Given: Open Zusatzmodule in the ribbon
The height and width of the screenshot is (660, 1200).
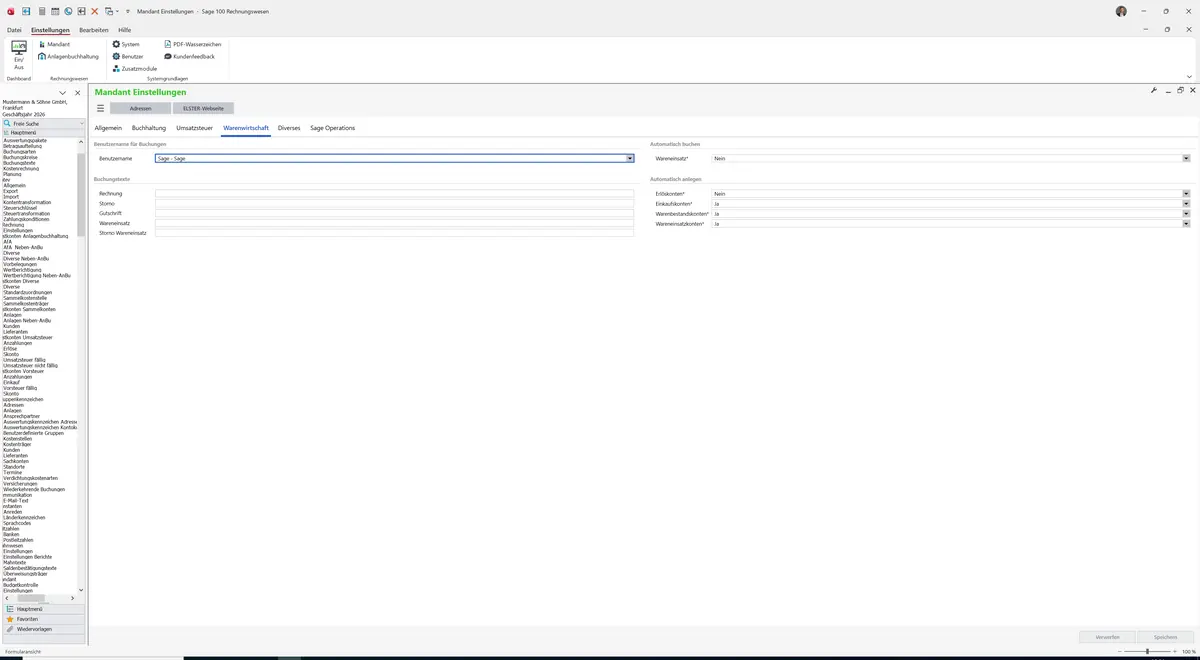Looking at the screenshot, I should [134, 68].
